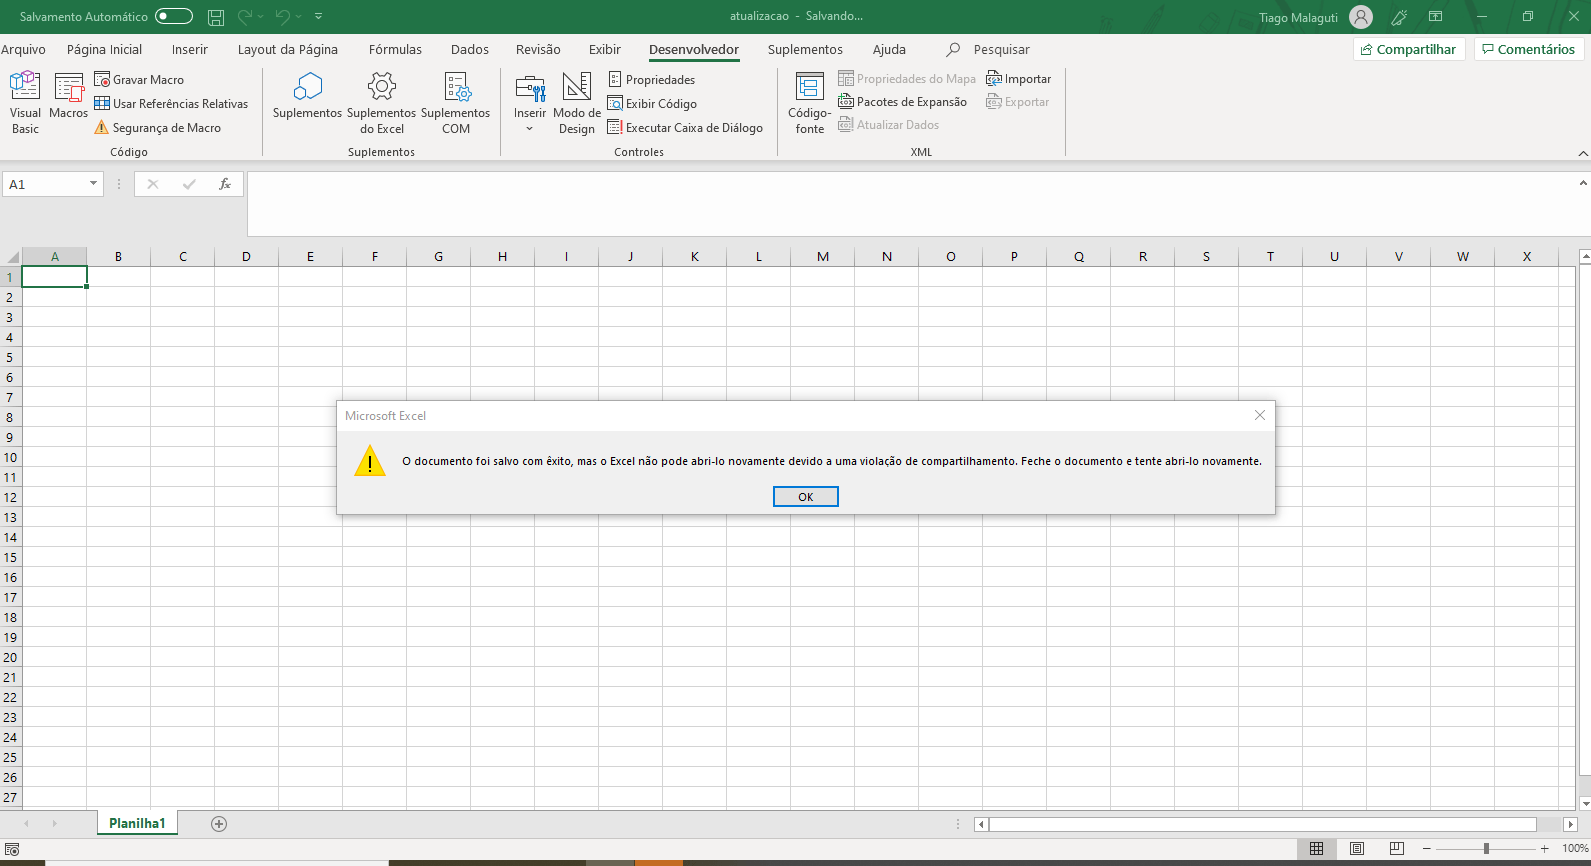Image resolution: width=1591 pixels, height=866 pixels.
Task: Click the Save disk icon
Action: point(216,17)
